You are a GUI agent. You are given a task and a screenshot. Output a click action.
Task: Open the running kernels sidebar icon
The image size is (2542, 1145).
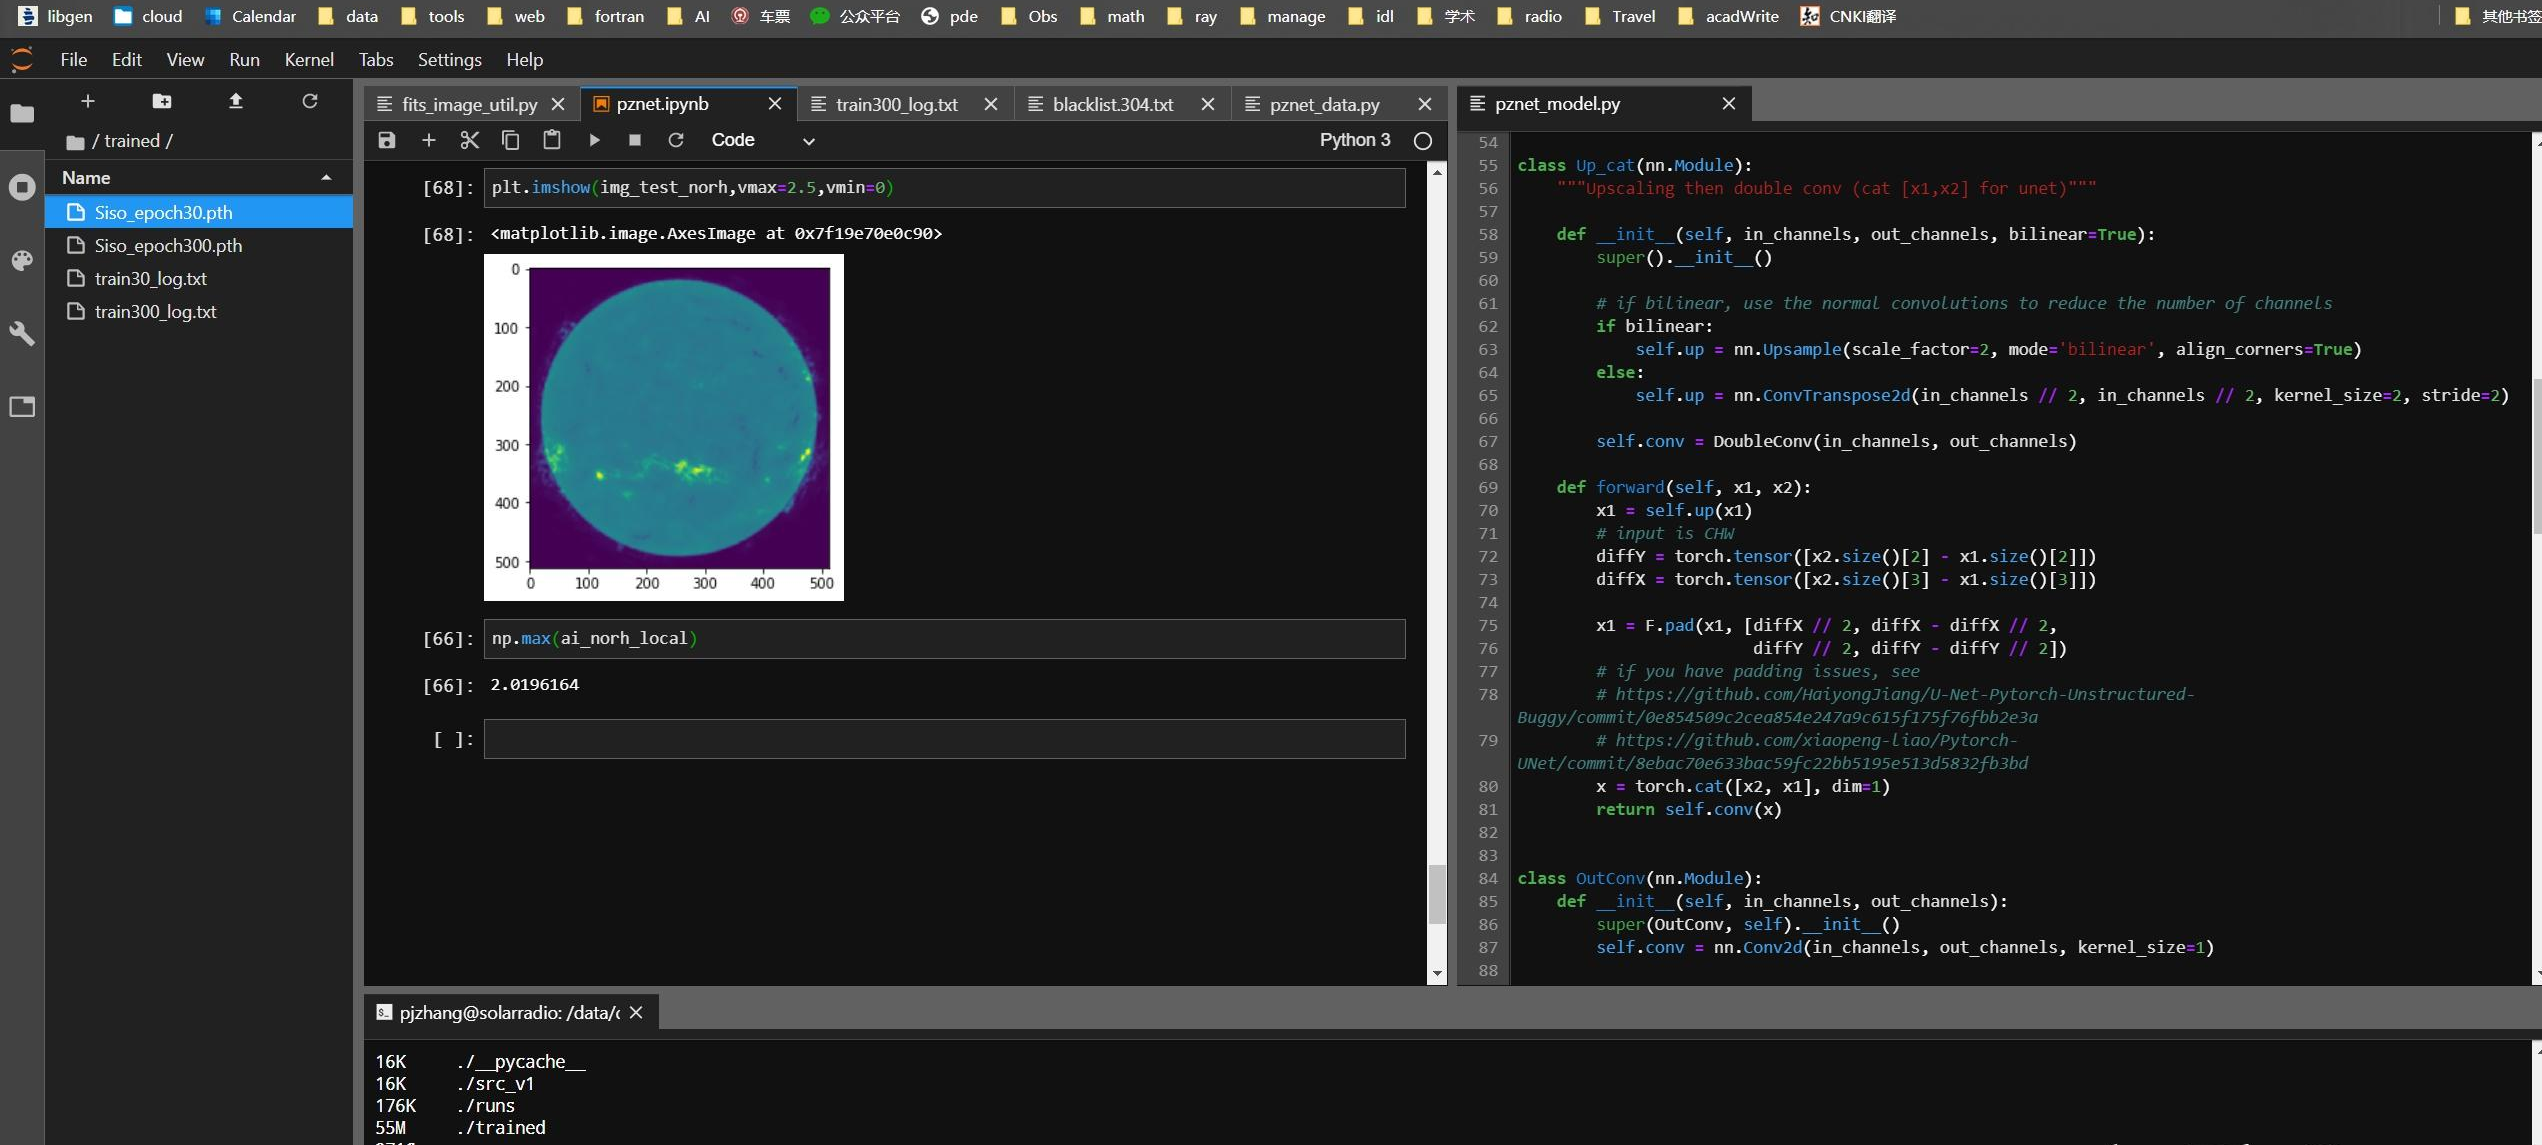pos(22,187)
